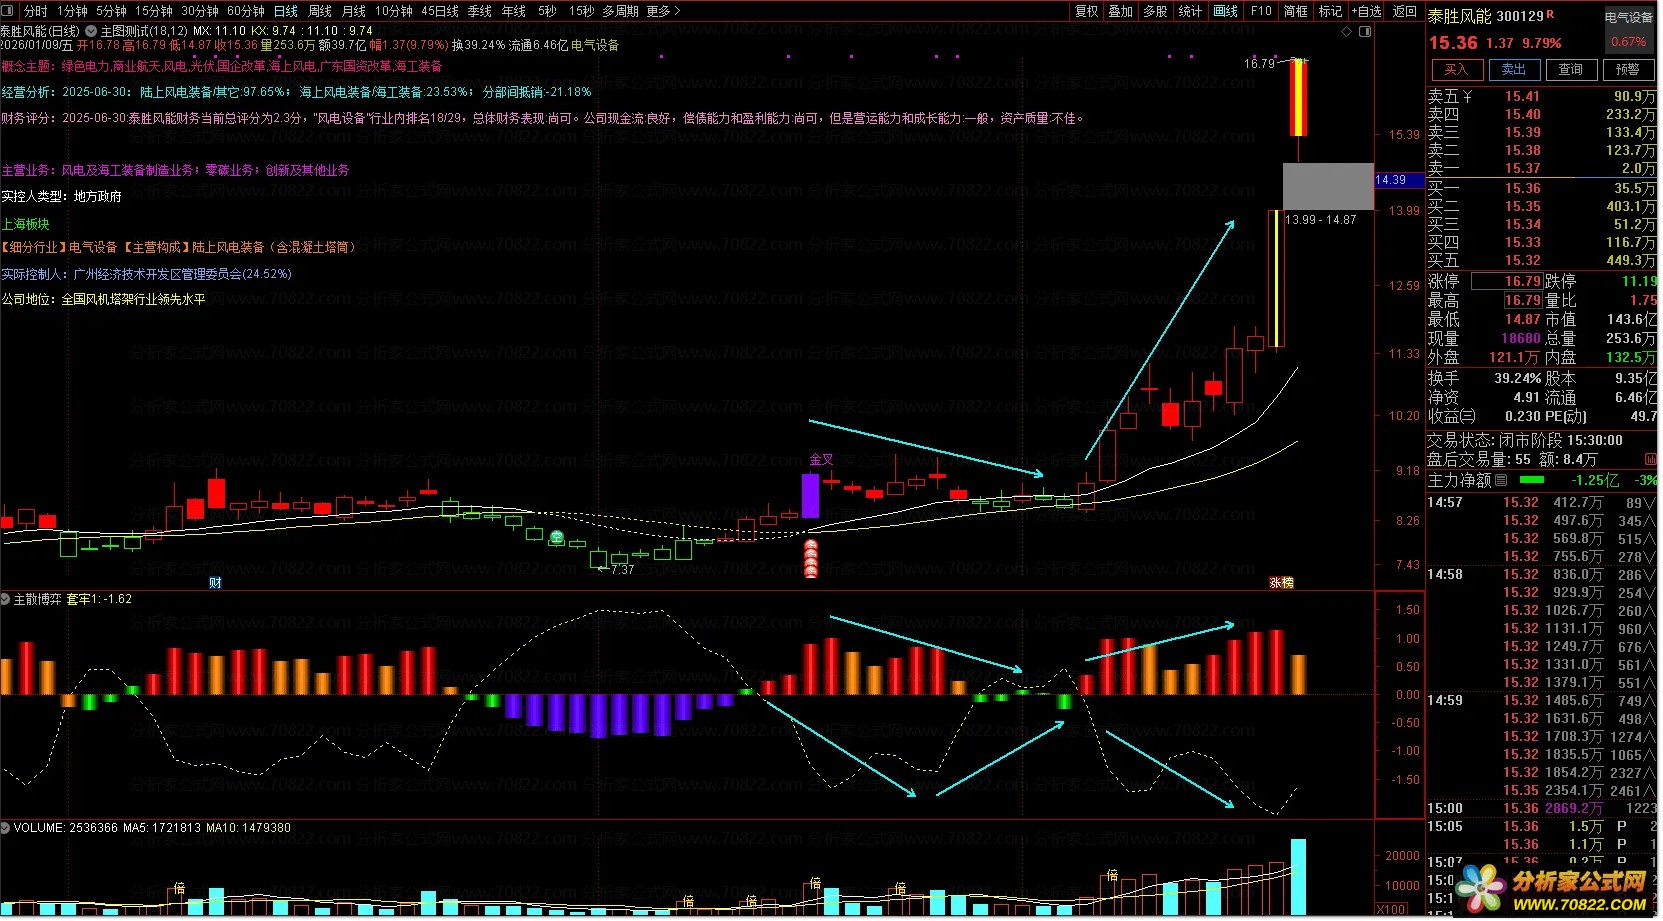1663x921 pixels.
Task: Click the list icon beside 主力净额
Action: [x=1500, y=481]
